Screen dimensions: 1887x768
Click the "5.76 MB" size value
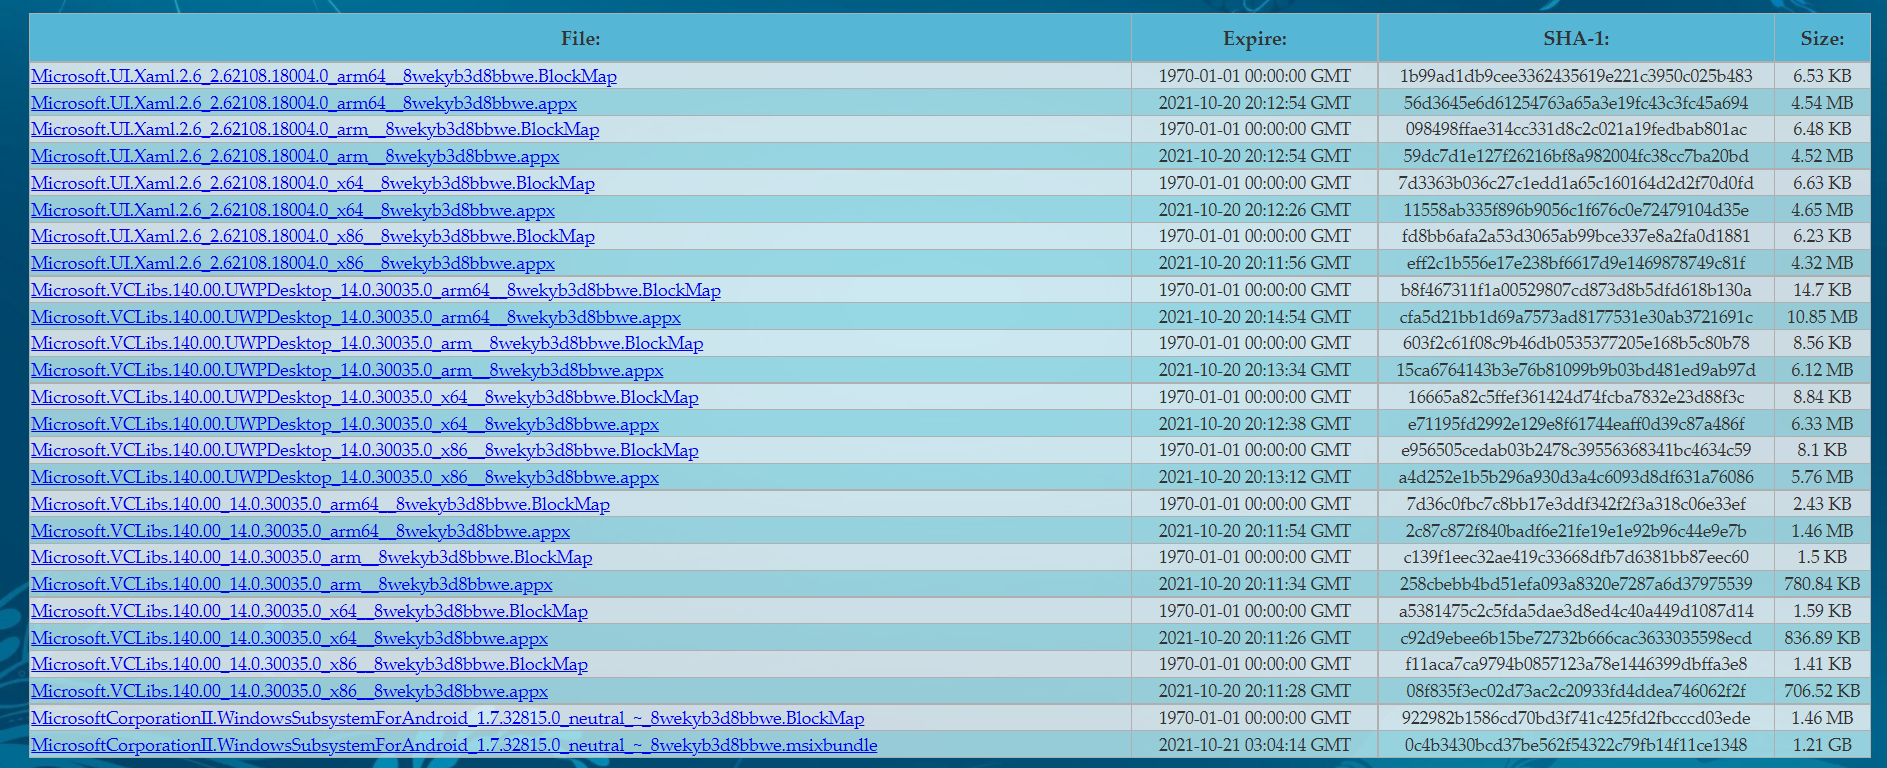tap(1822, 477)
